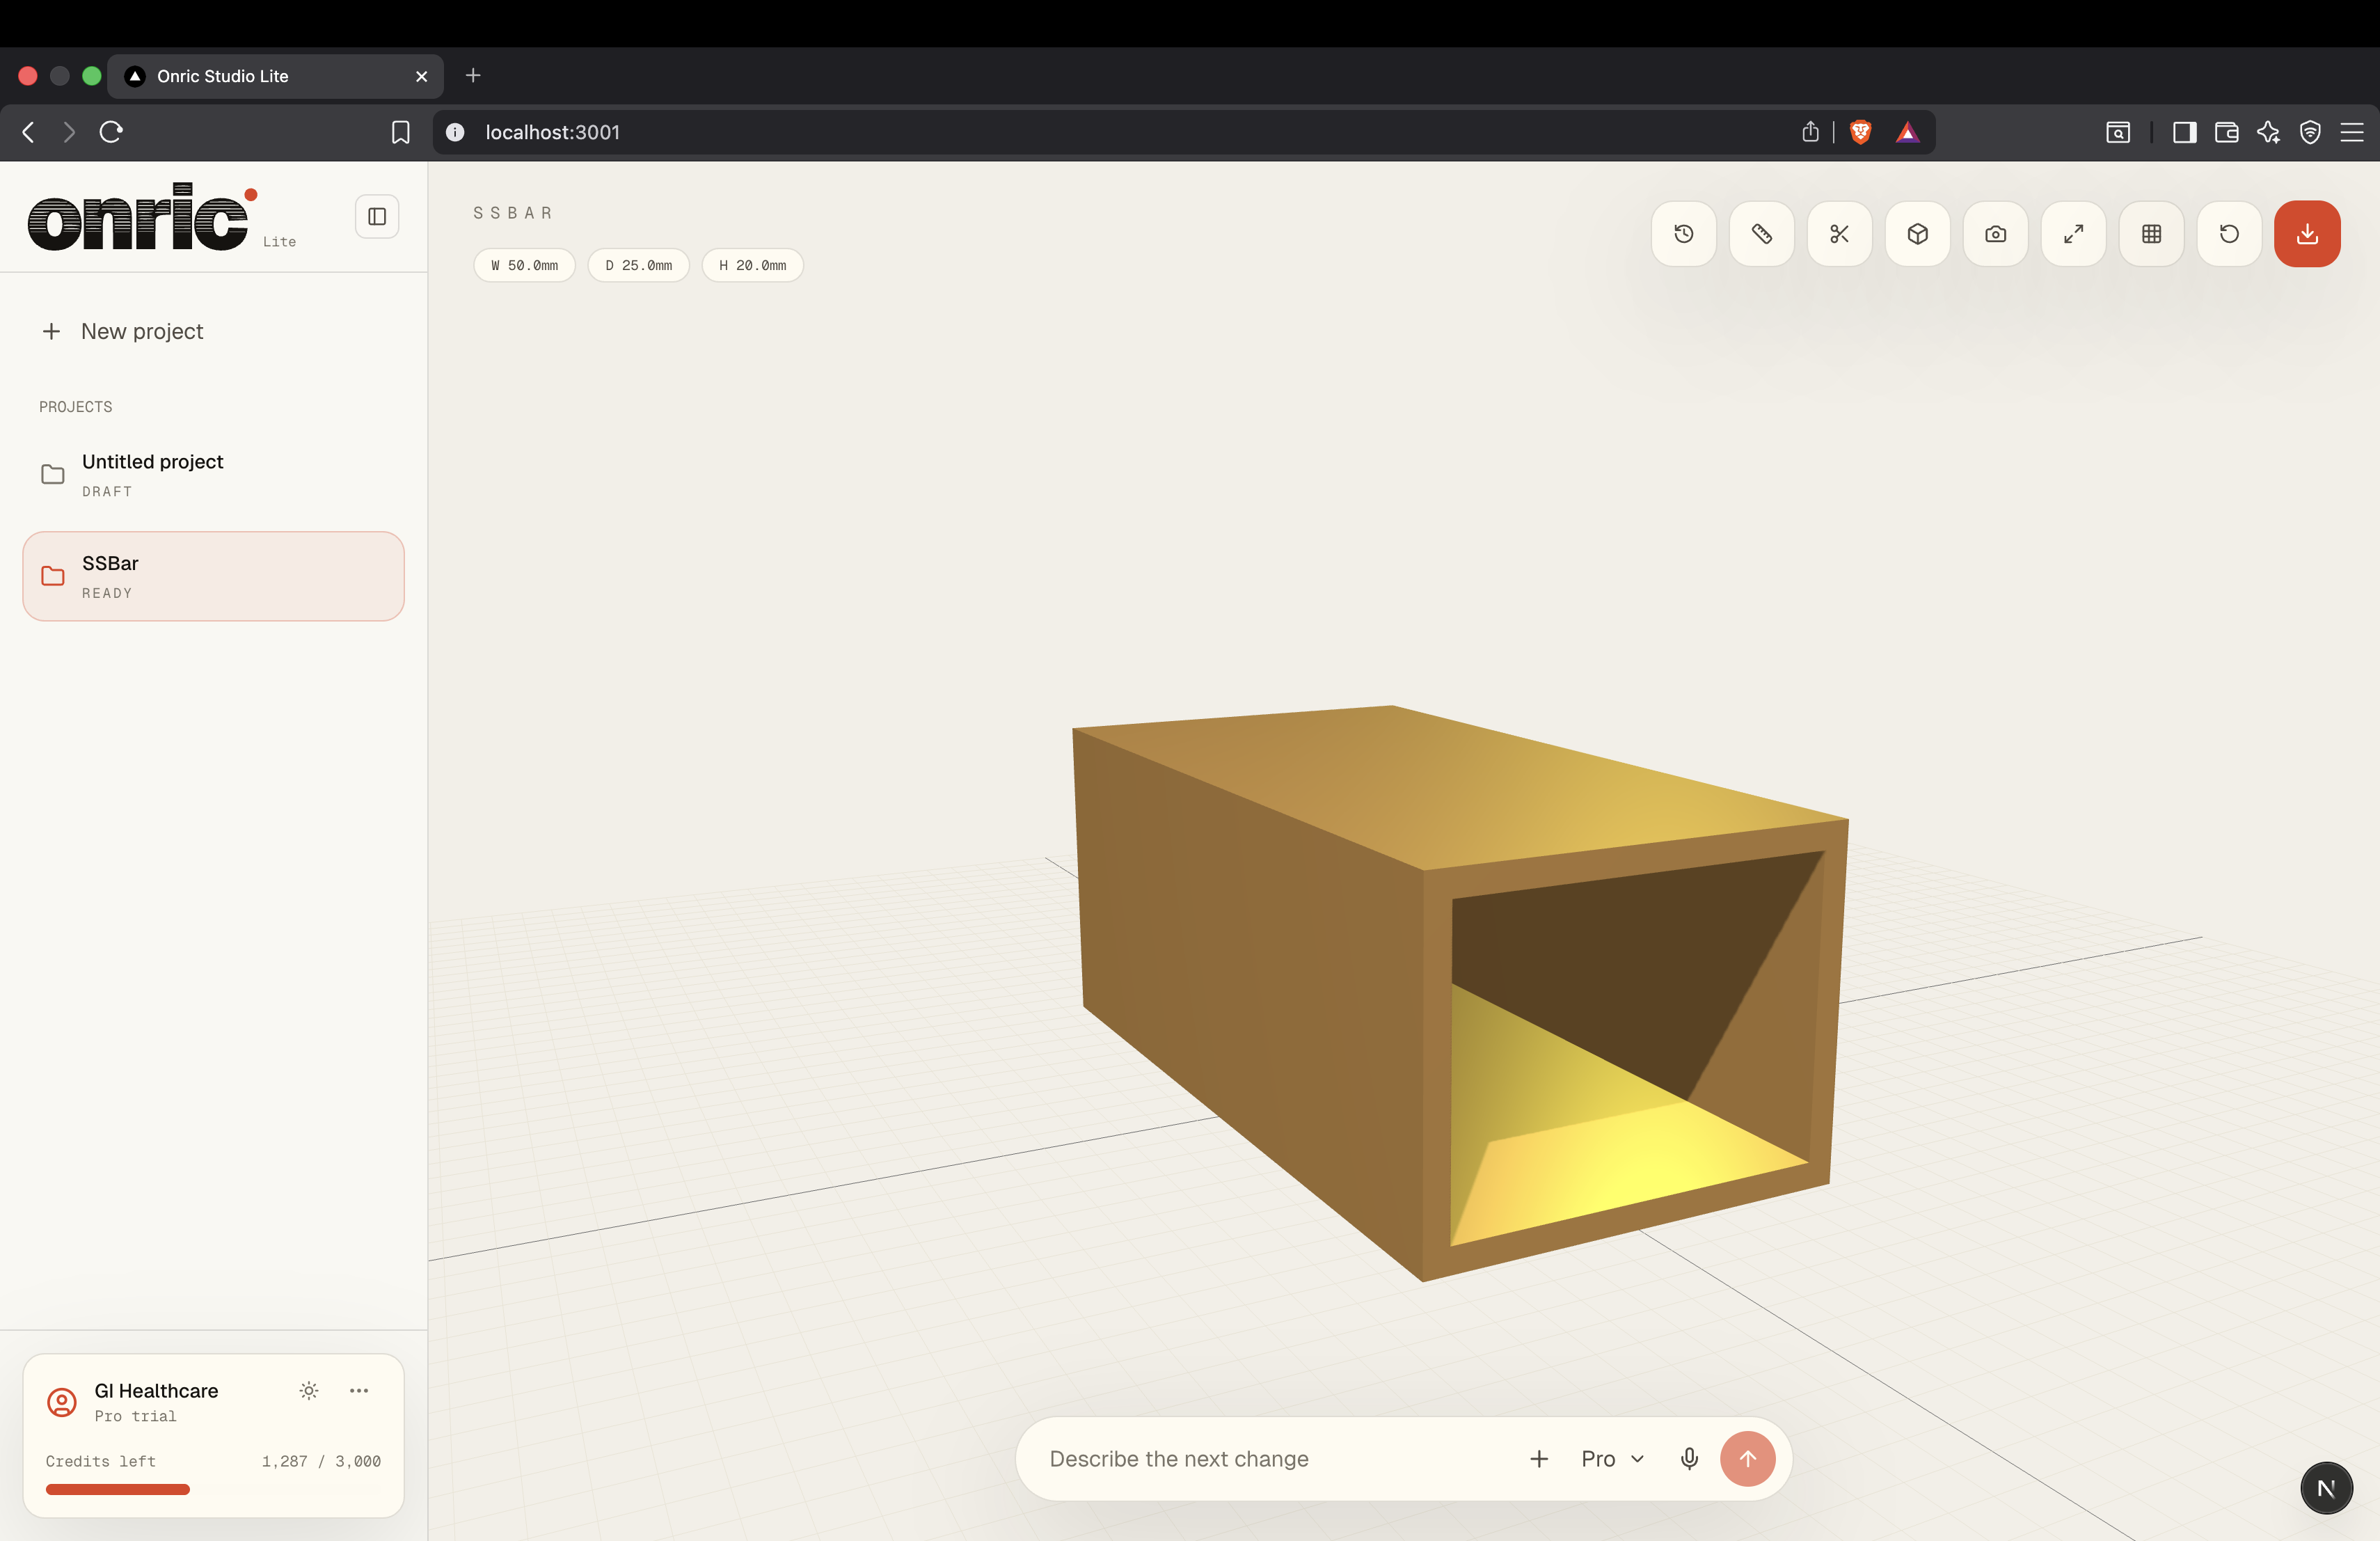Reset view with rotate arrow icon
Screen dimensions: 2380x1541
pyautogui.click(x=2229, y=234)
